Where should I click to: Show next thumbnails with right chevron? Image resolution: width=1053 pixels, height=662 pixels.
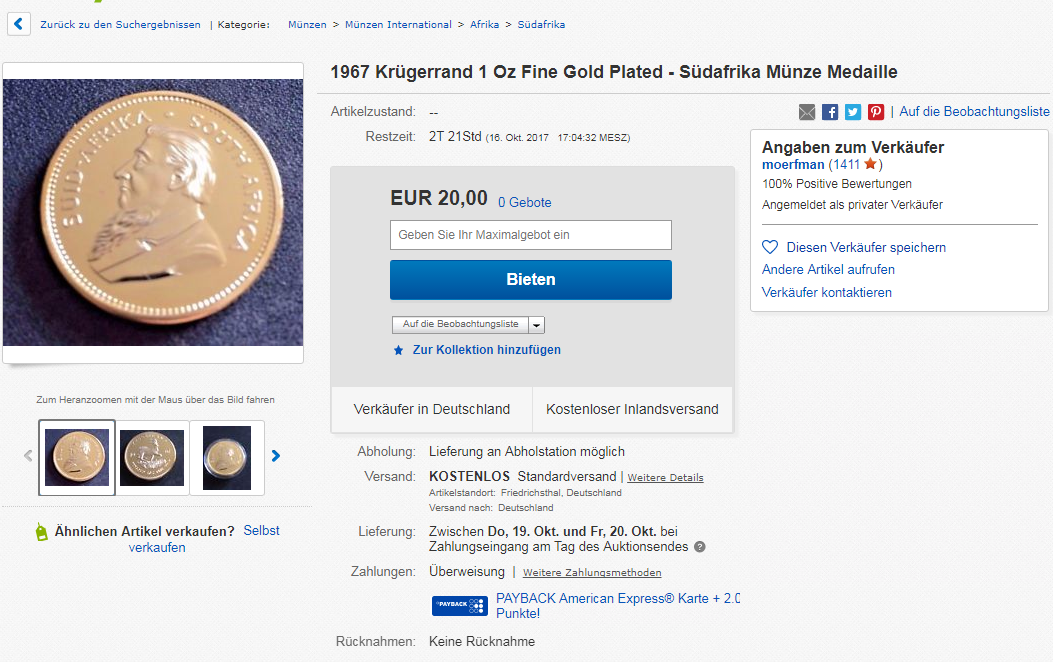276,456
